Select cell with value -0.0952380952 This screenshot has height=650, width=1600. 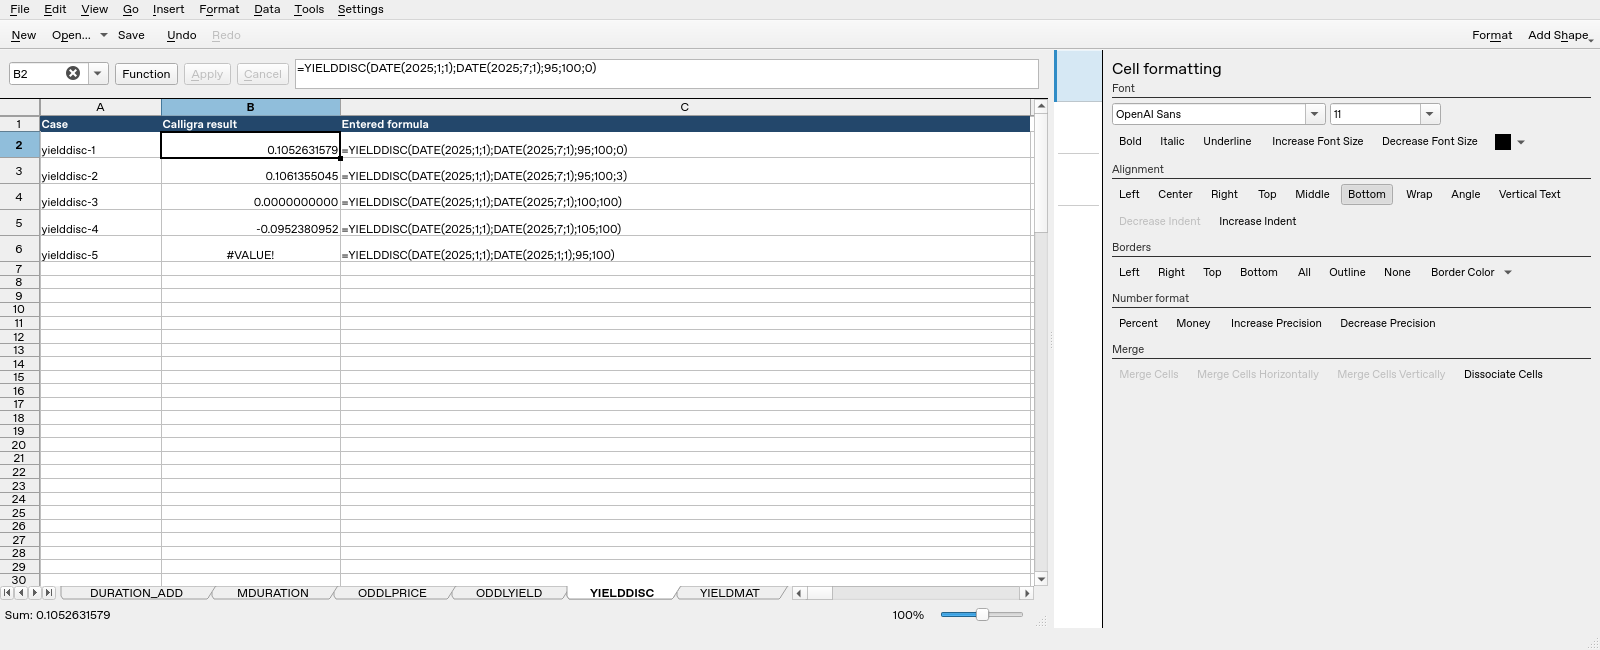tap(250, 223)
